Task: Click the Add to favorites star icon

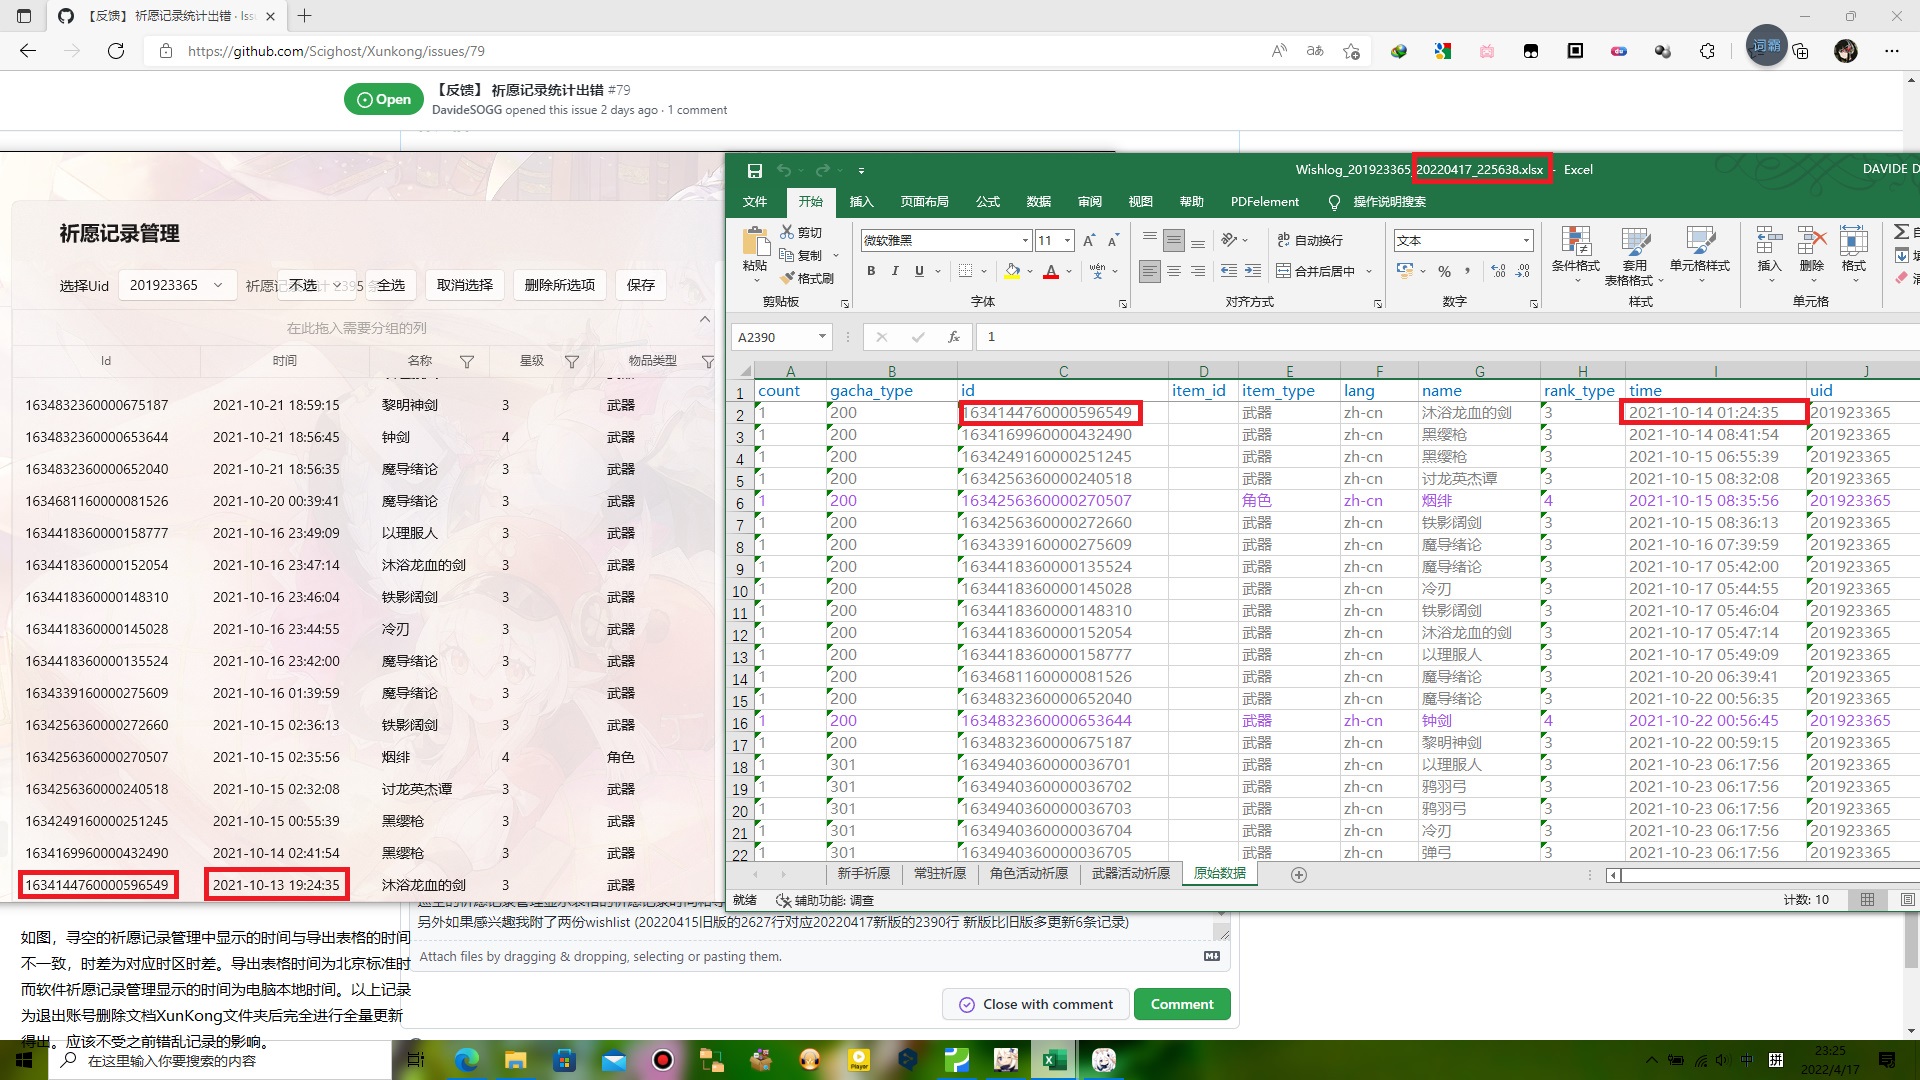Action: [x=1352, y=51]
